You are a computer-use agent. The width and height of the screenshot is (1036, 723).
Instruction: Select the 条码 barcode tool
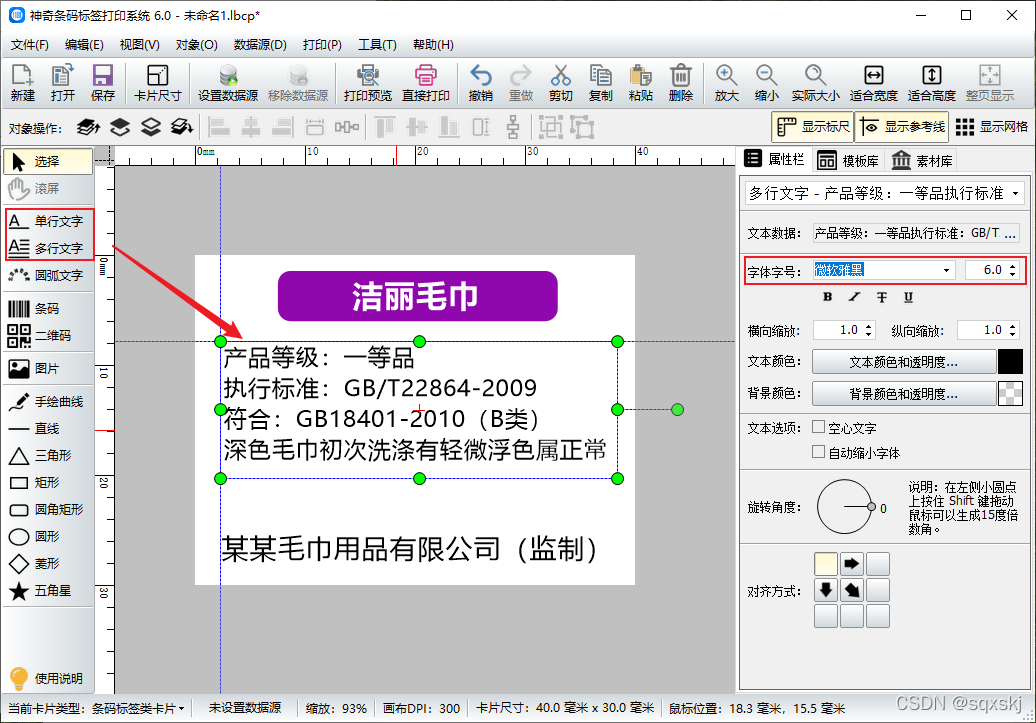tap(48, 309)
